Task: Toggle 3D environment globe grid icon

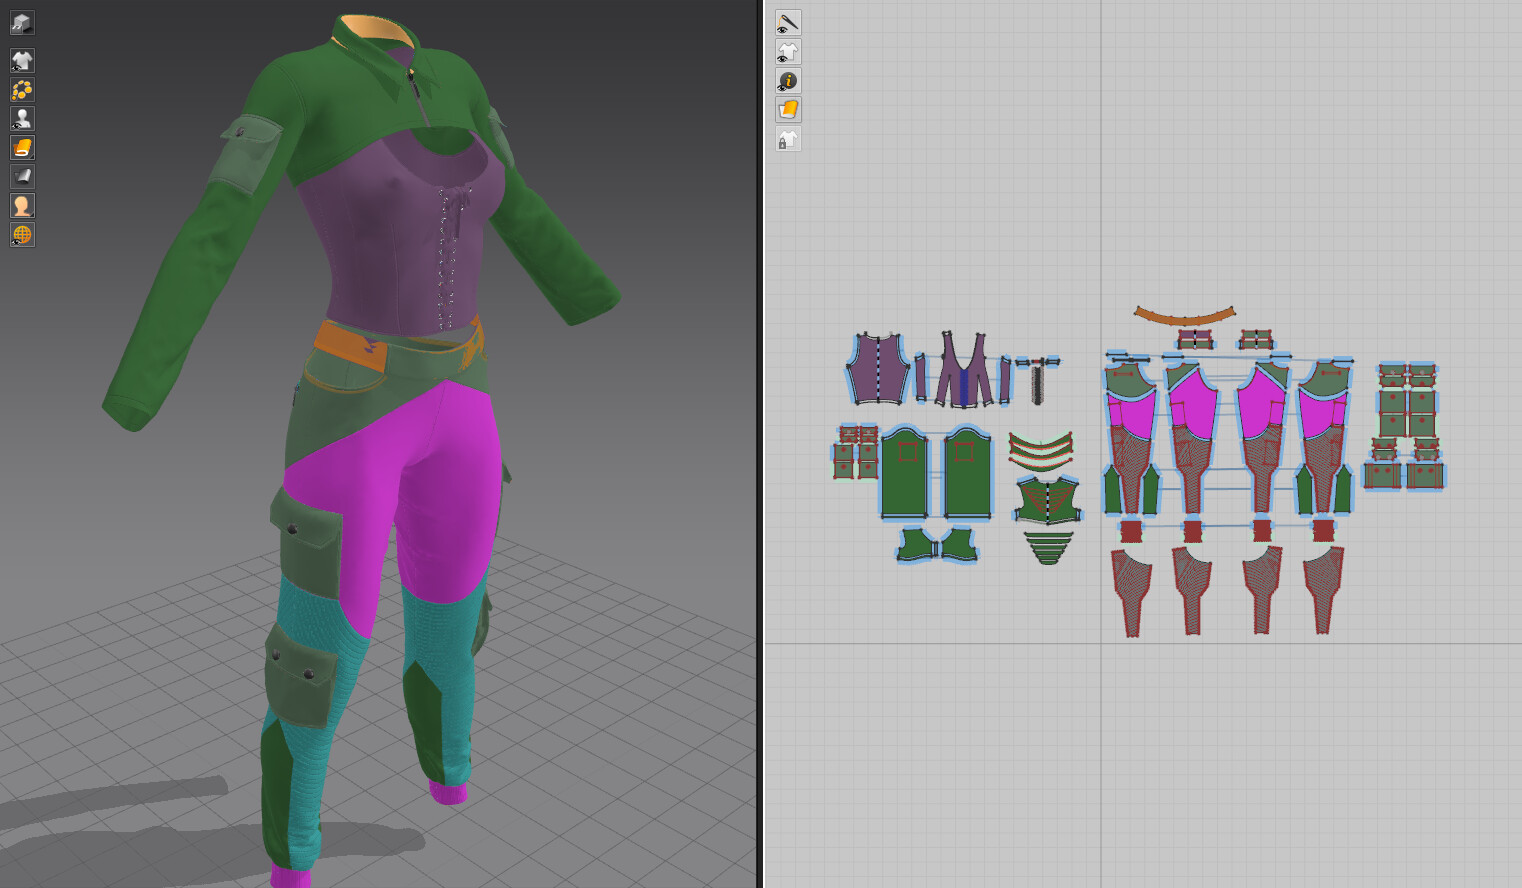Action: tap(22, 235)
